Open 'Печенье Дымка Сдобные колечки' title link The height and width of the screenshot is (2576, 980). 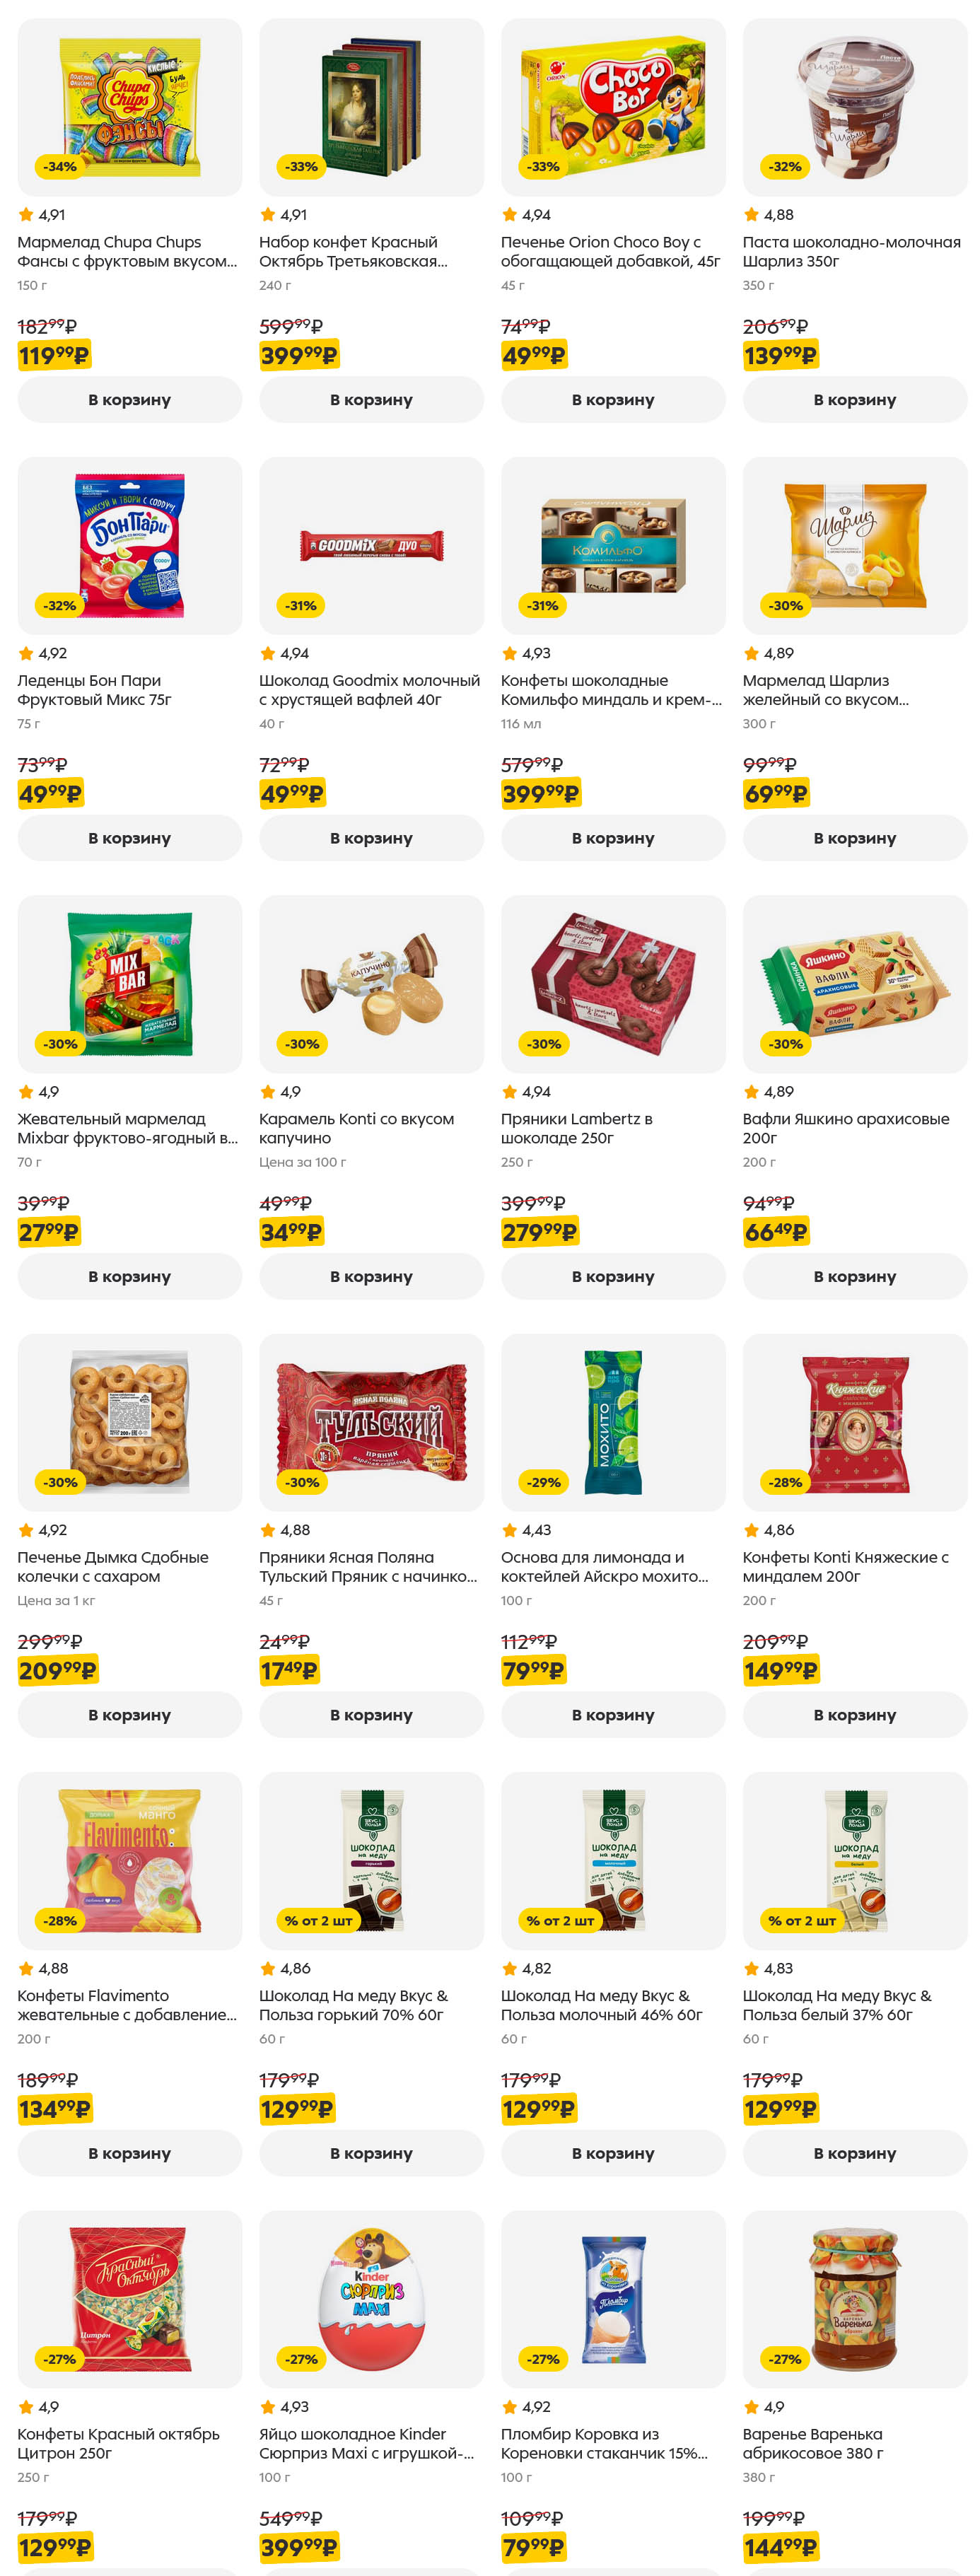[113, 1567]
